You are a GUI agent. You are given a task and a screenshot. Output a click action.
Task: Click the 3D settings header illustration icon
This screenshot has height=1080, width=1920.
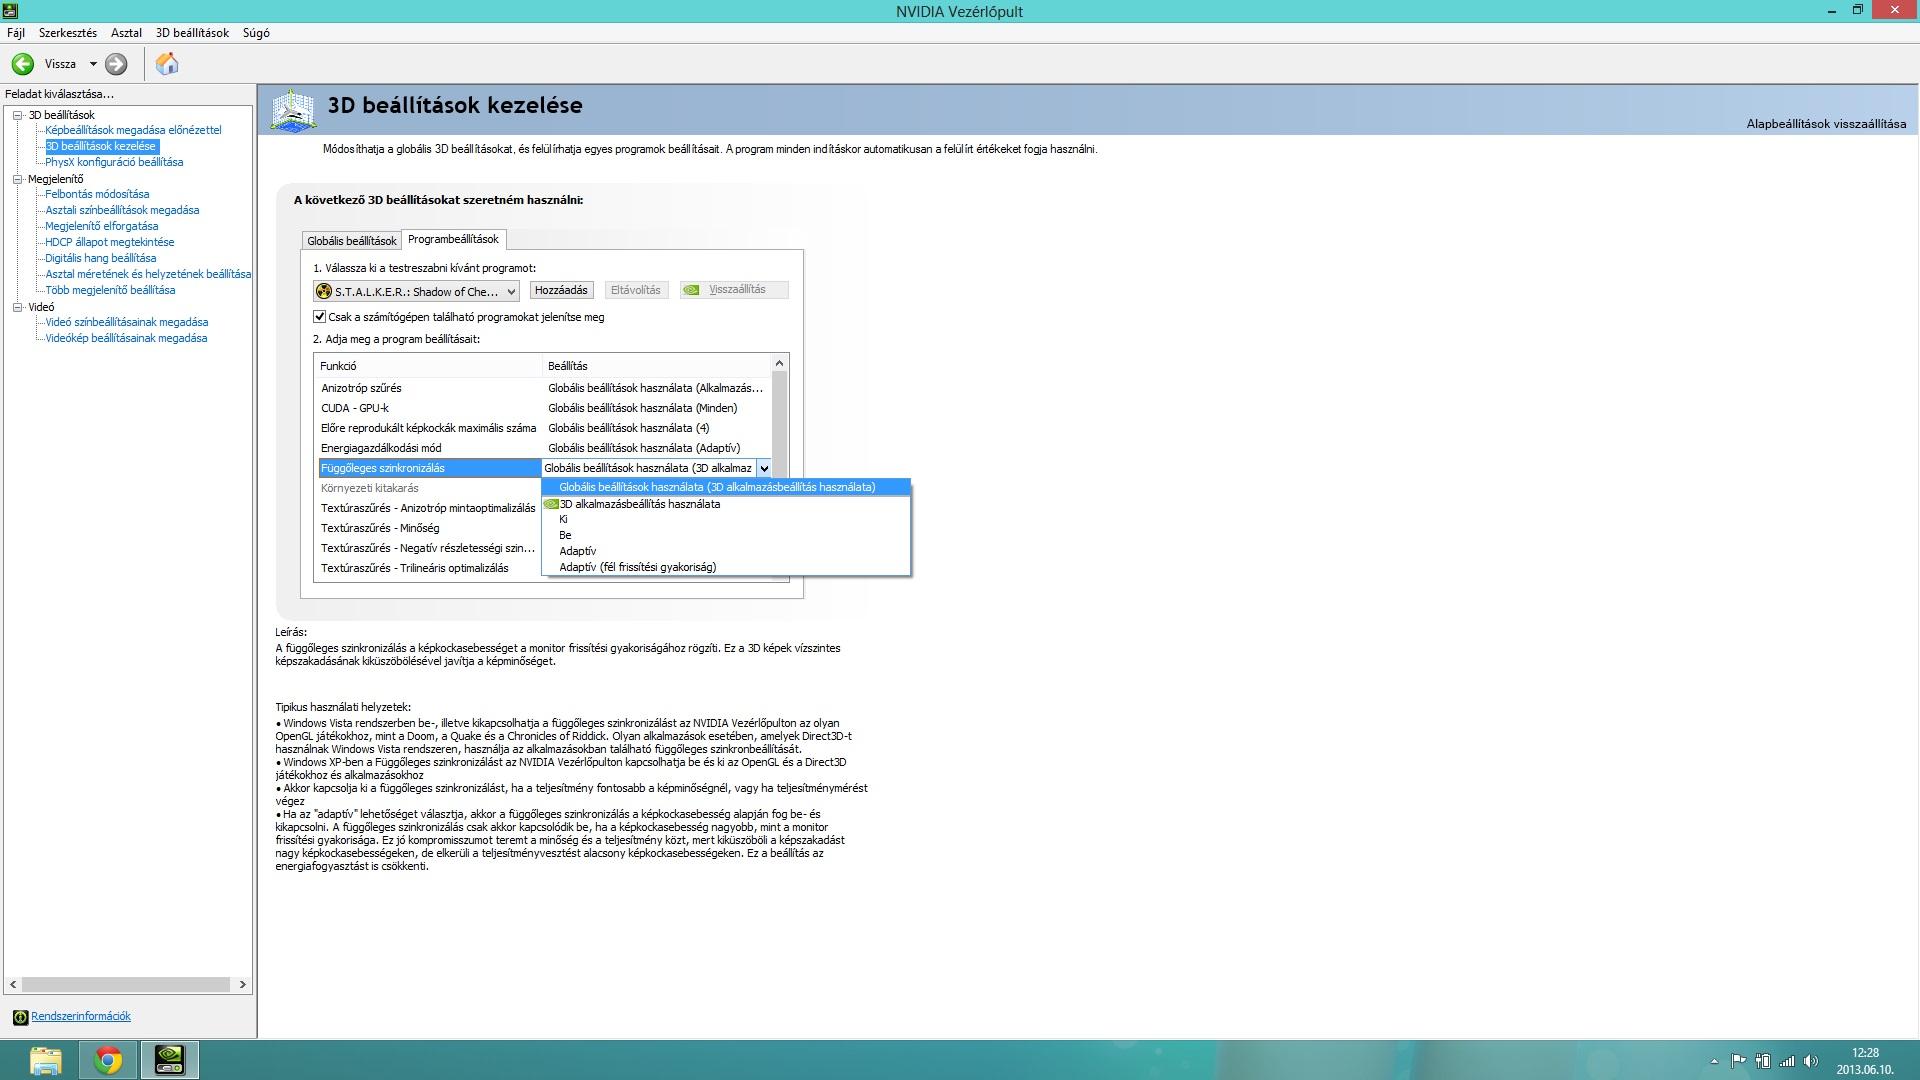click(294, 110)
